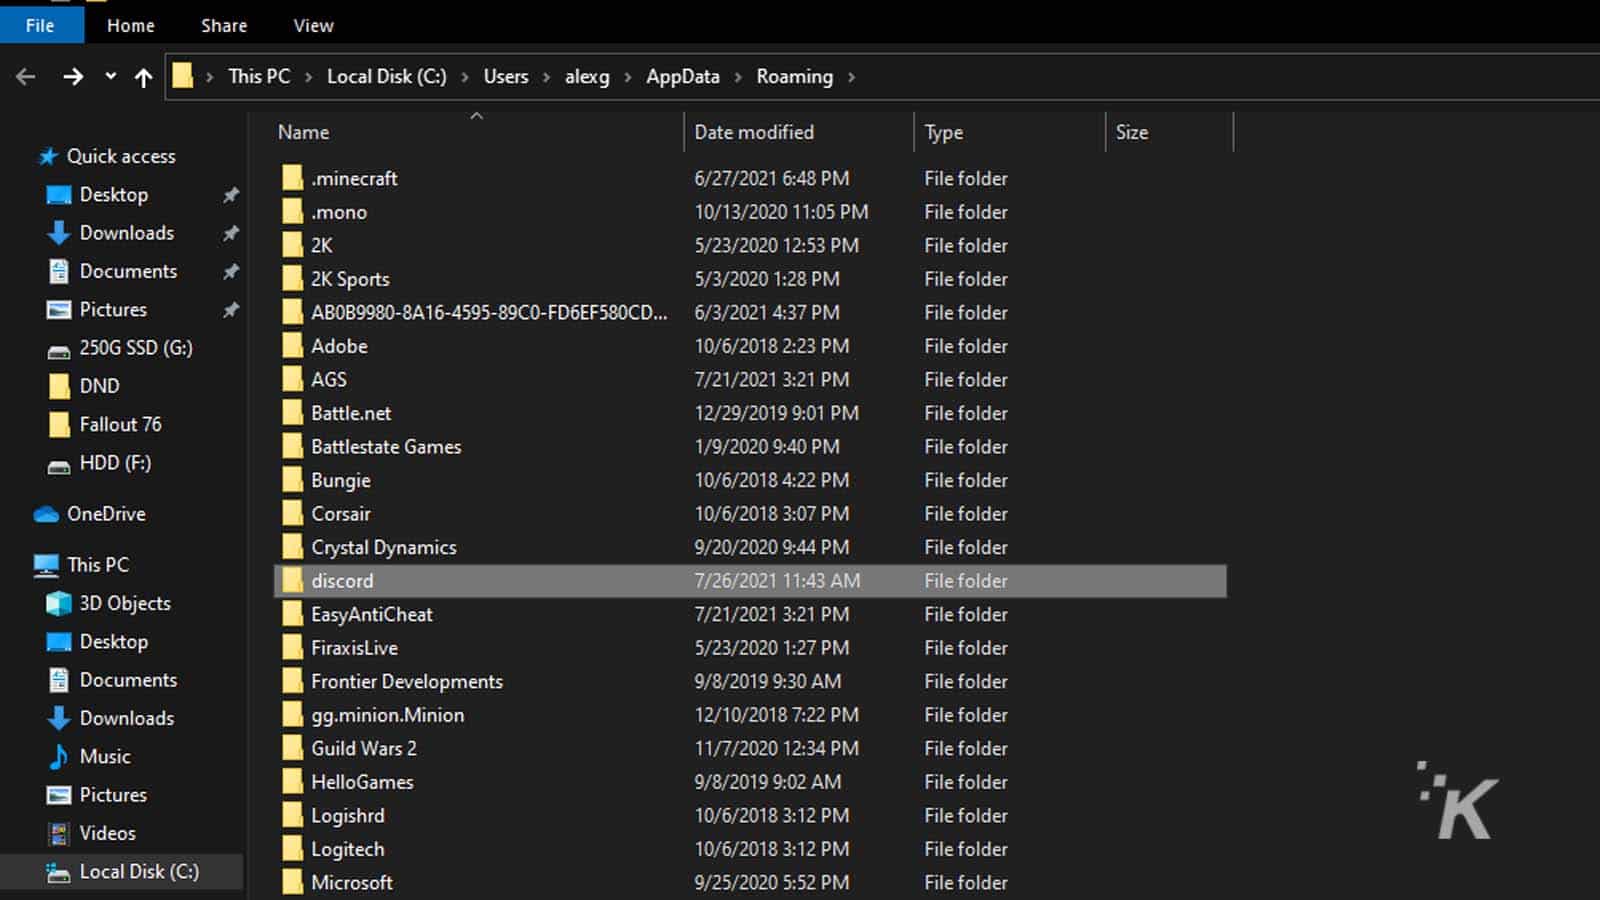
Task: Select the discord folder row
Action: (x=750, y=581)
